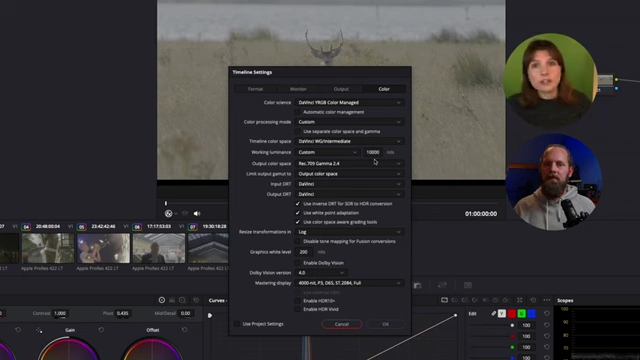Click the viewer scrubber playhead
The image size is (640, 360).
coord(166,203)
